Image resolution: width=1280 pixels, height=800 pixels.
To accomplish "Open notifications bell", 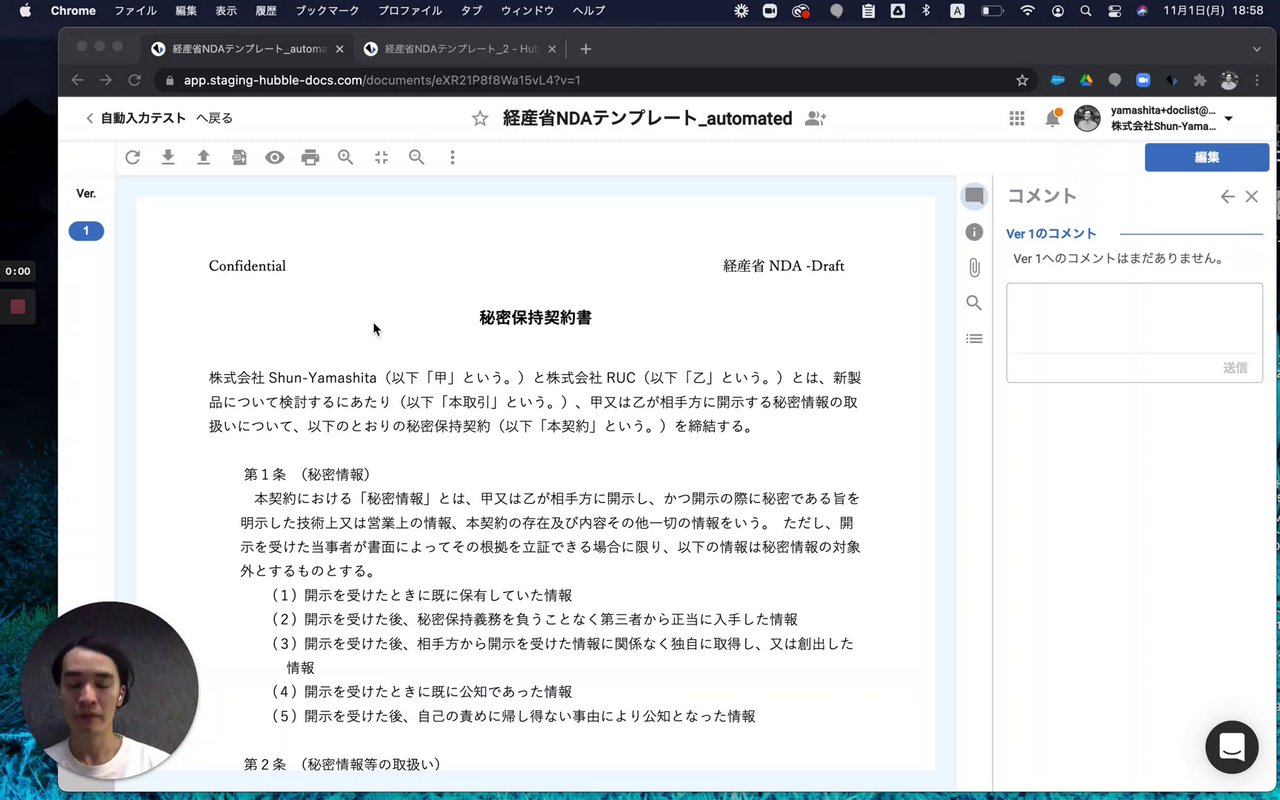I will [x=1052, y=119].
